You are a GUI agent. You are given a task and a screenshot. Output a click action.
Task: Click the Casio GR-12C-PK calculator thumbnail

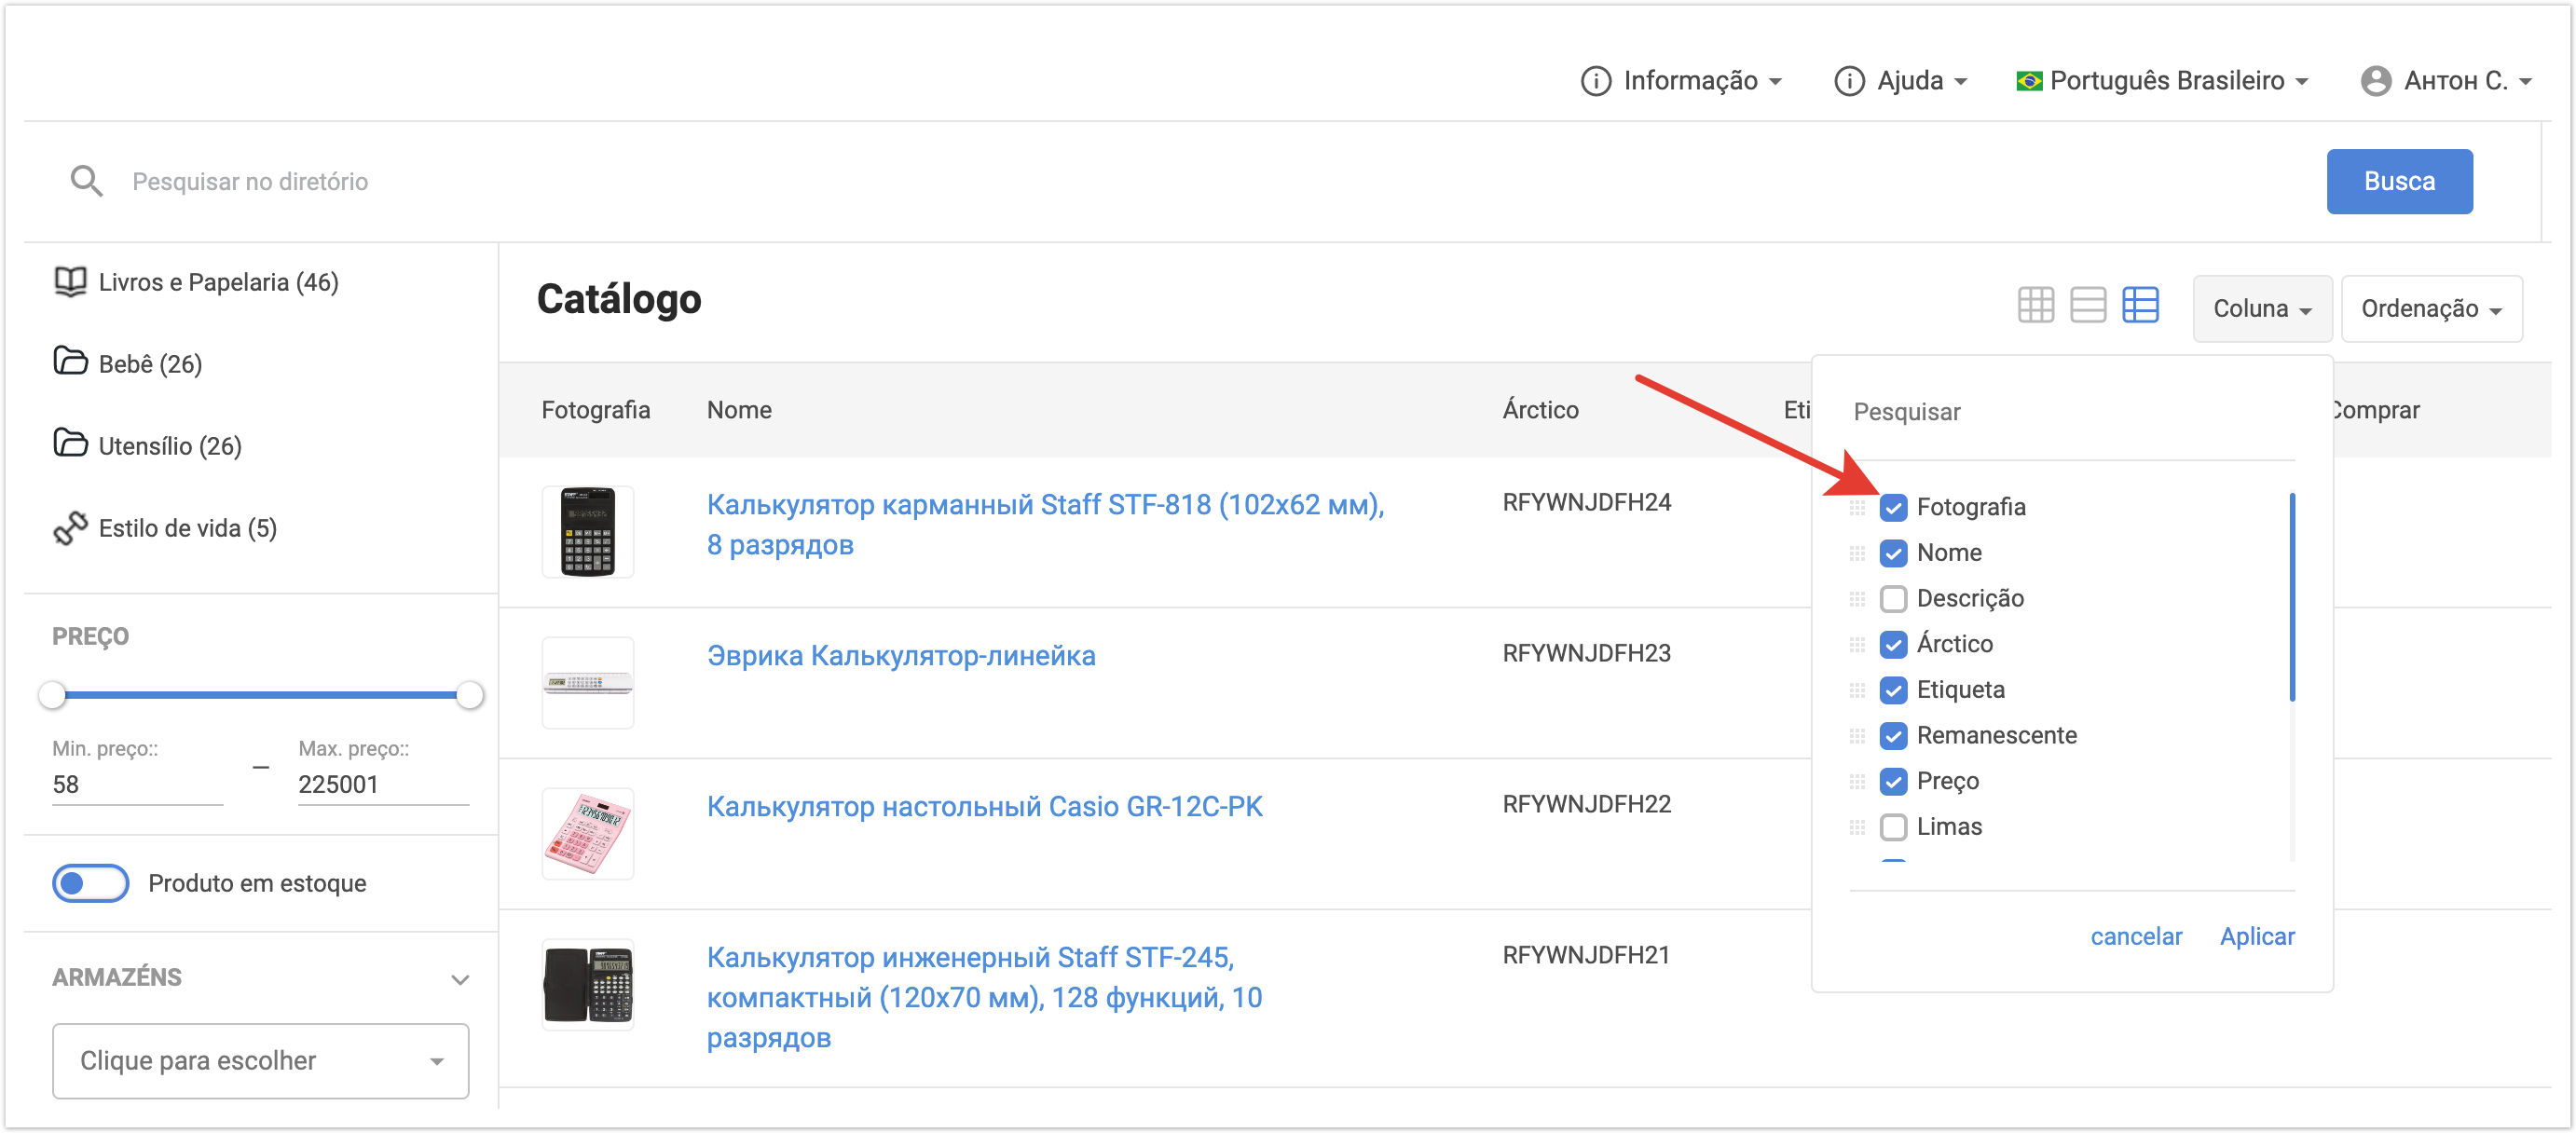tap(588, 833)
